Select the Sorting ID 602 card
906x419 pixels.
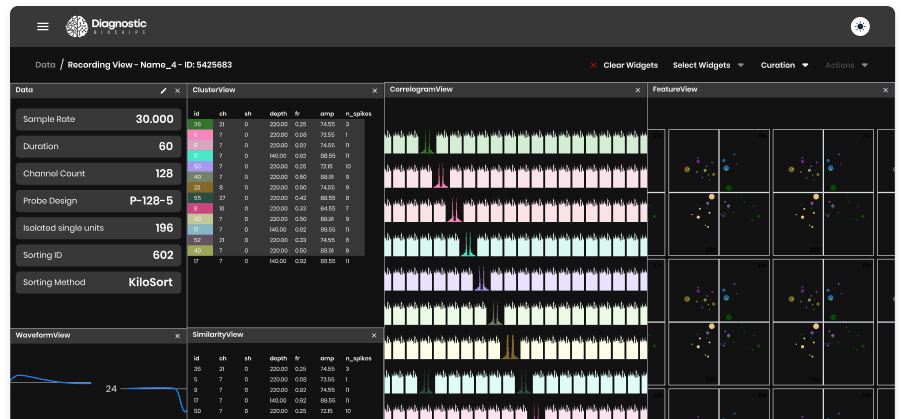pos(98,255)
